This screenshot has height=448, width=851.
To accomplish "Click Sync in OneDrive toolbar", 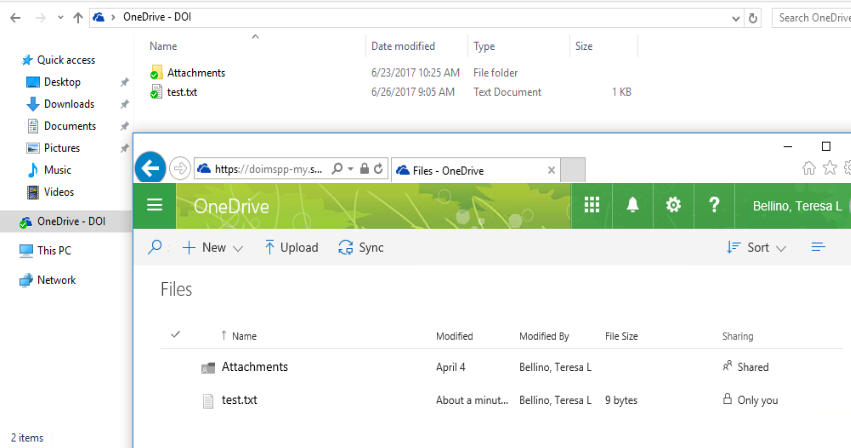I will pos(361,248).
